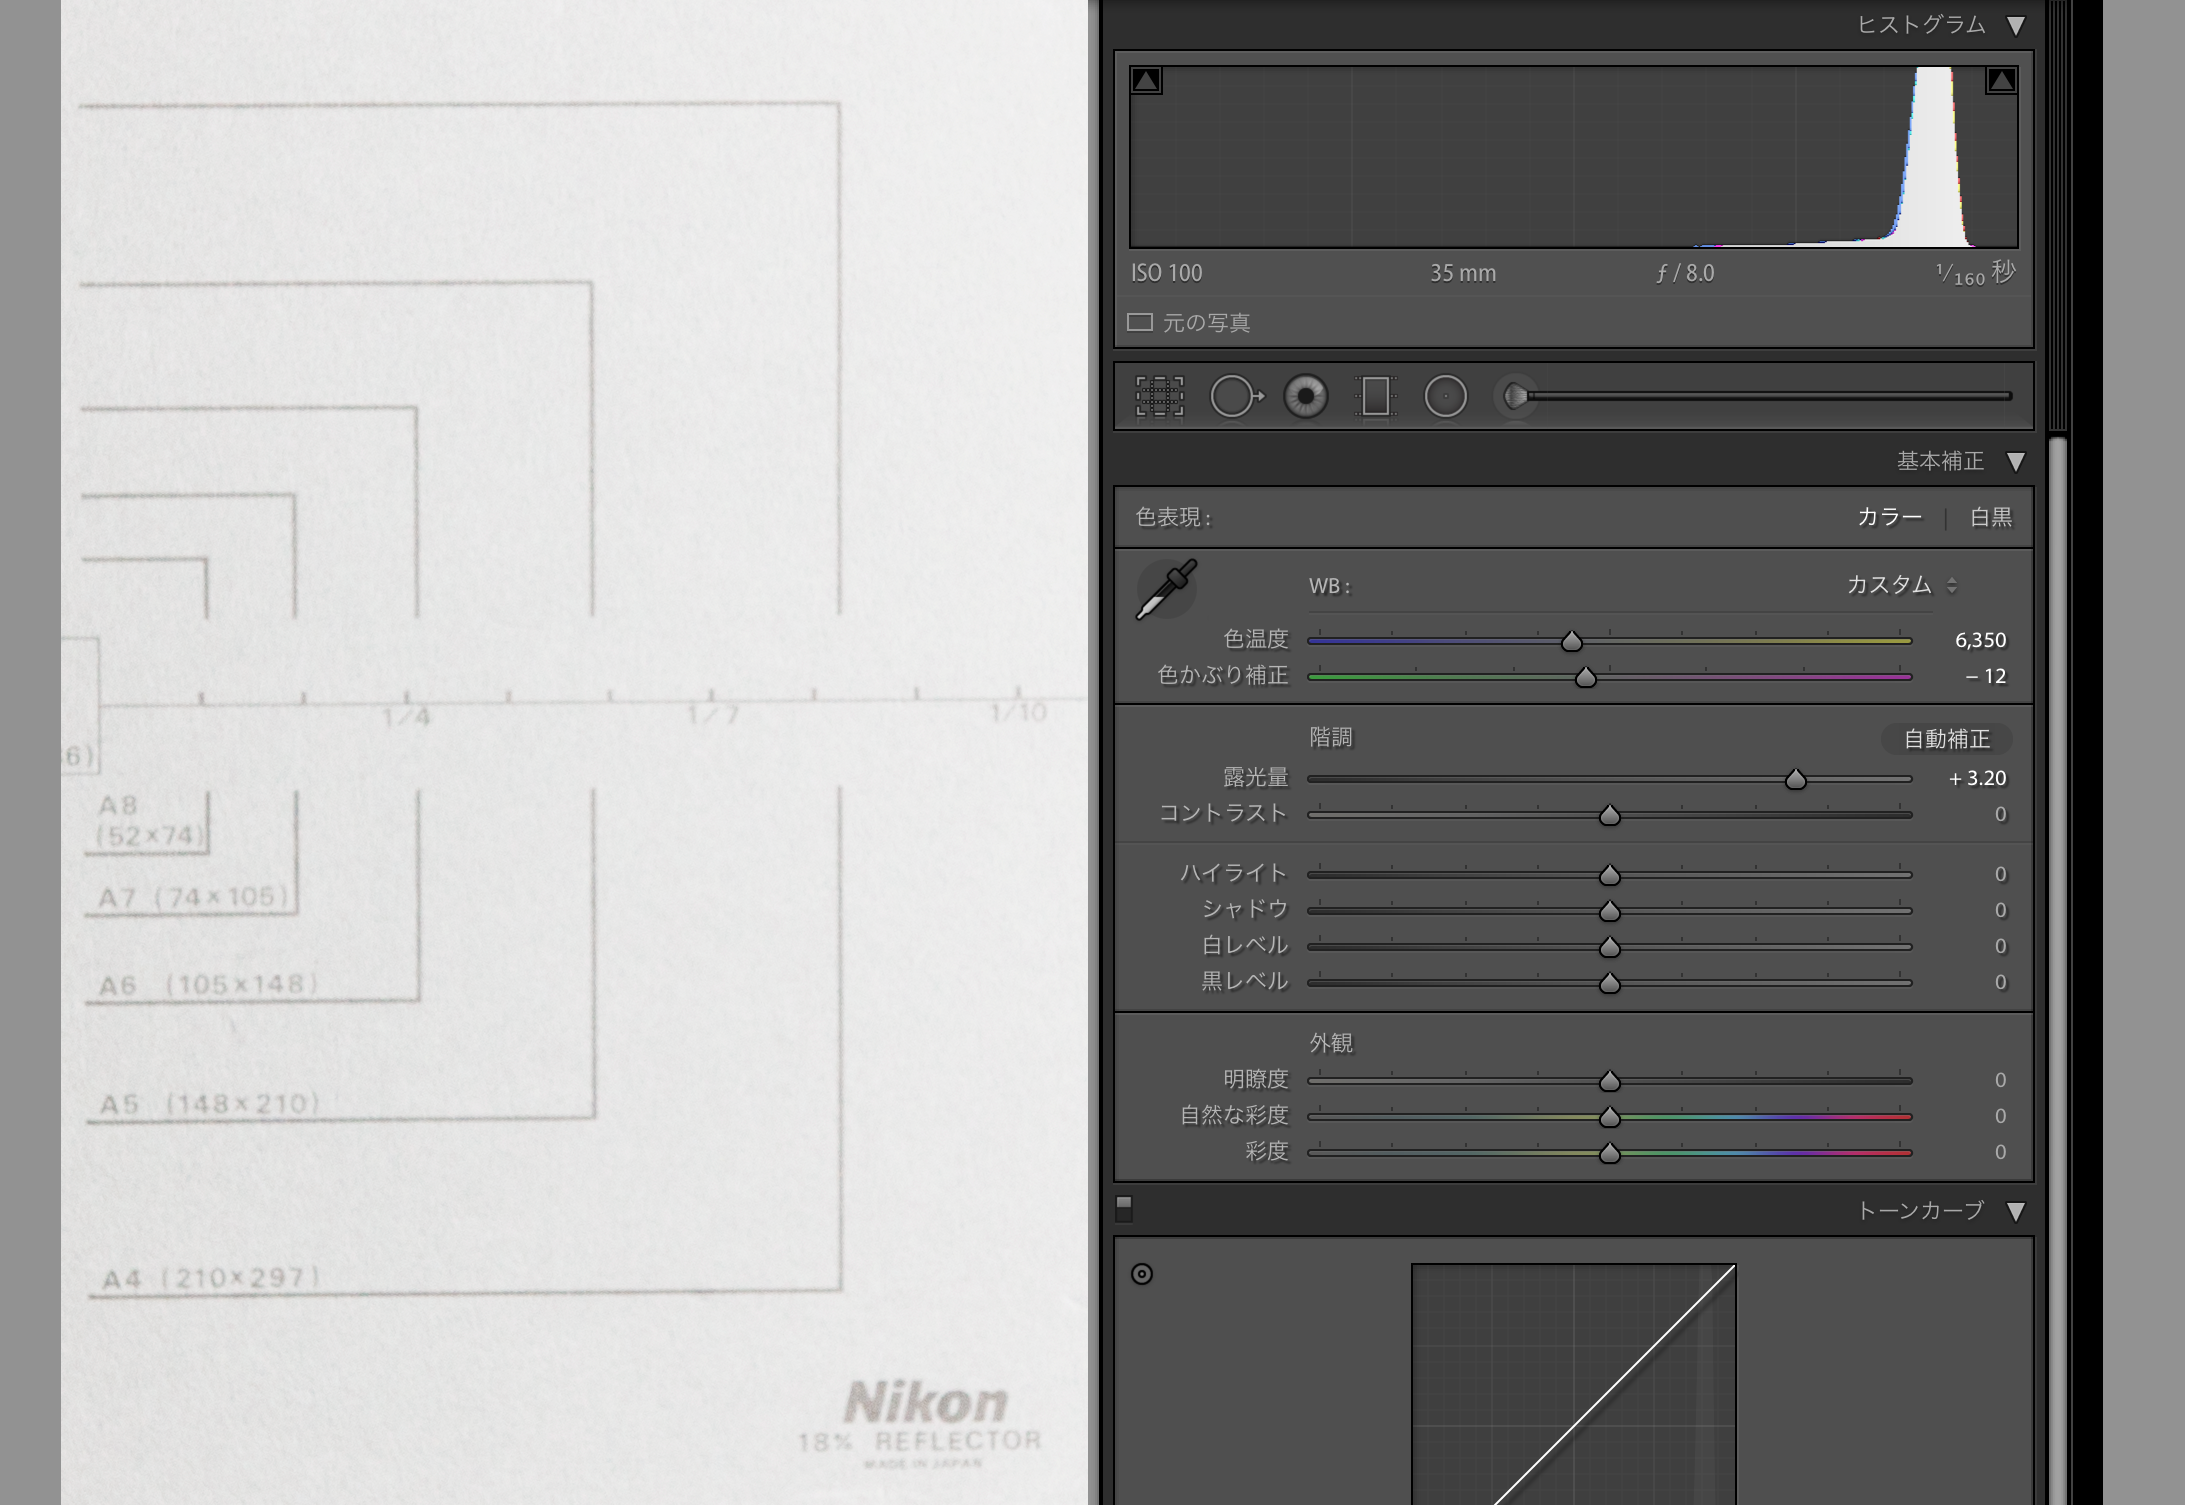Image resolution: width=2185 pixels, height=1505 pixels.
Task: Click the 露光量 exposure slider handle
Action: [1796, 779]
